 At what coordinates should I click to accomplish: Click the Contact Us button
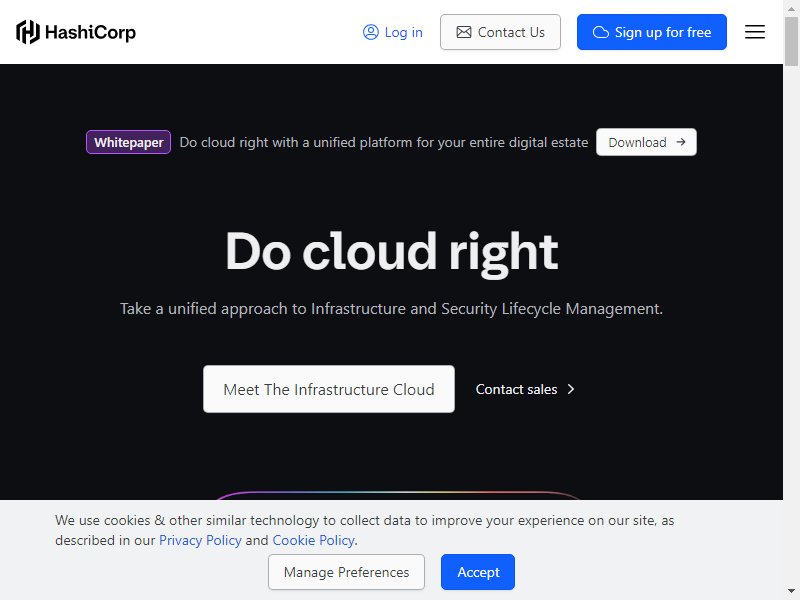tap(500, 32)
